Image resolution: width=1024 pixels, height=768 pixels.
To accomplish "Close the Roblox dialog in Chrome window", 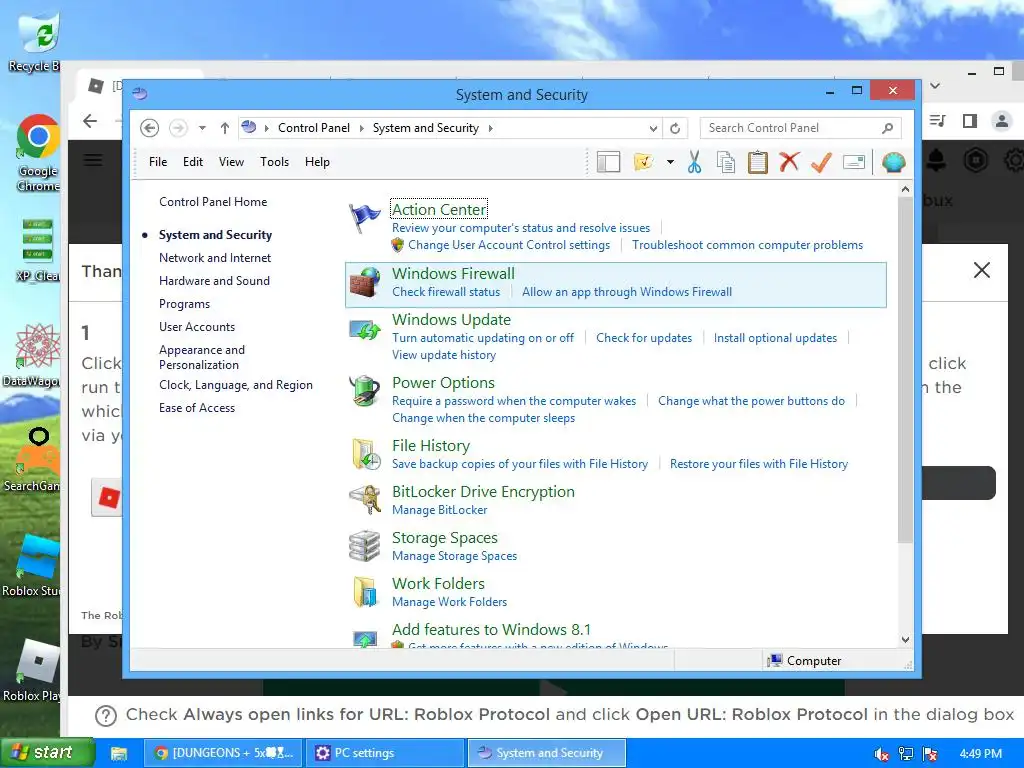I will pos(982,270).
